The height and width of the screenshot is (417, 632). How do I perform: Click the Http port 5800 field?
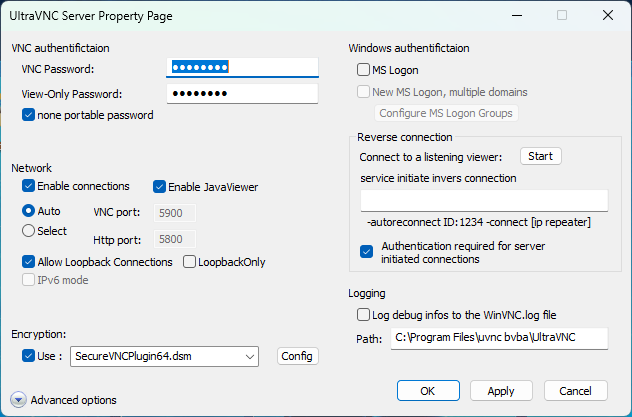point(175,239)
